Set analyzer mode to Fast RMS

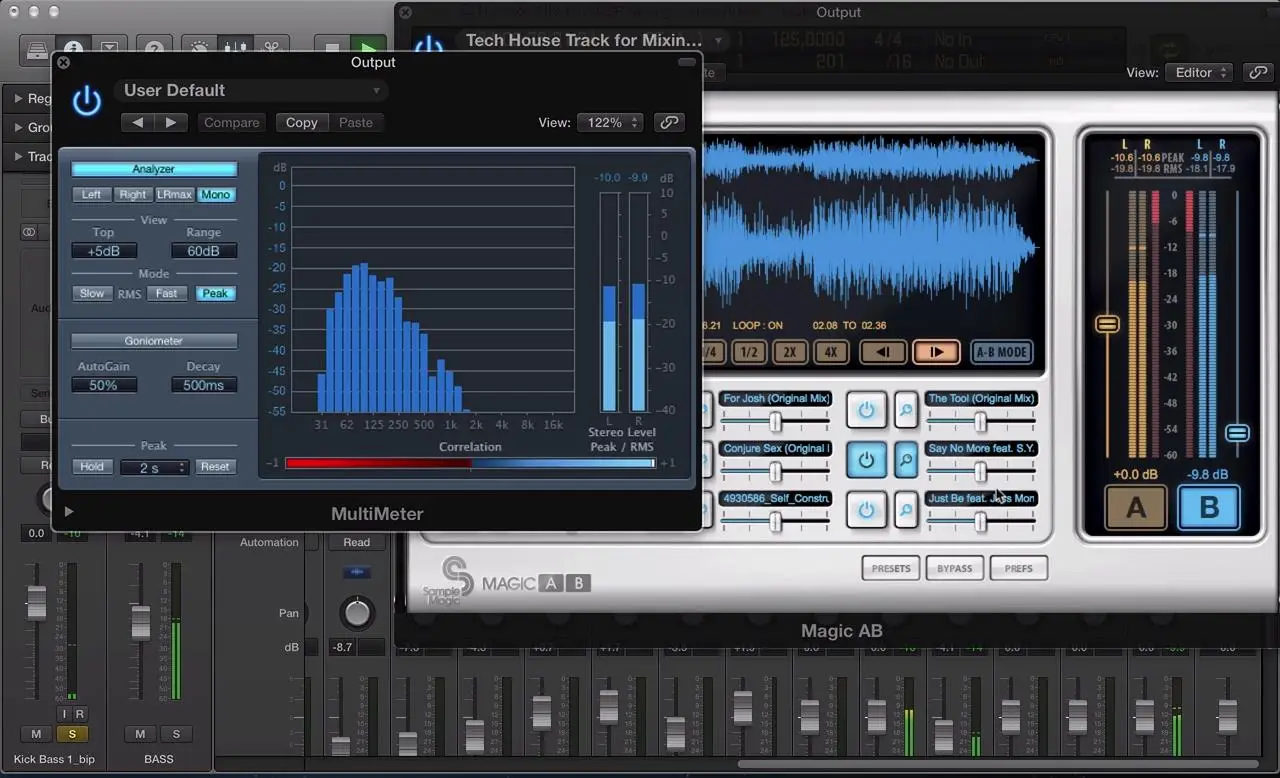pos(166,293)
